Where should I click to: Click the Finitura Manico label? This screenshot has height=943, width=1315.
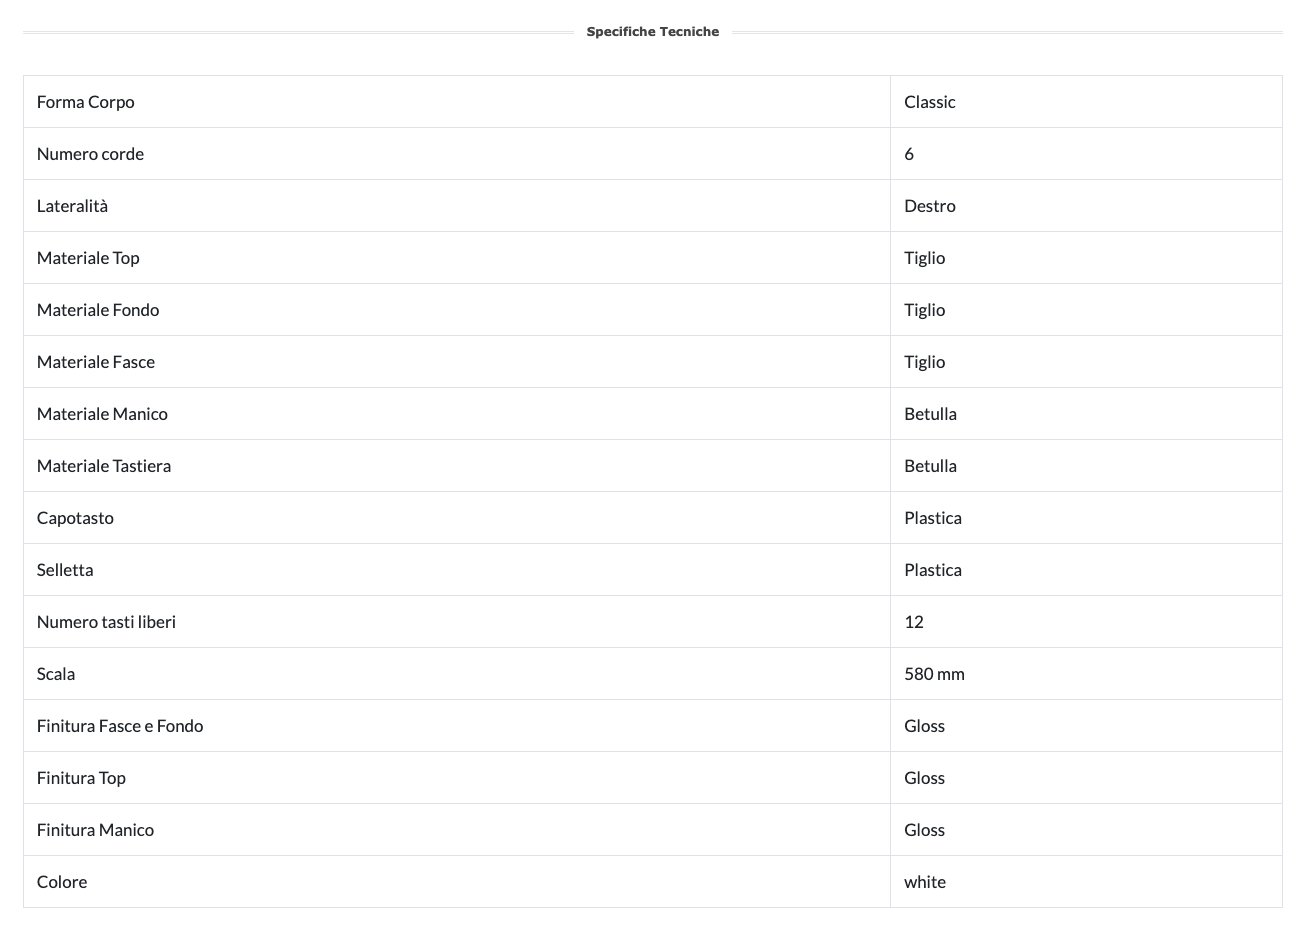[x=95, y=830]
